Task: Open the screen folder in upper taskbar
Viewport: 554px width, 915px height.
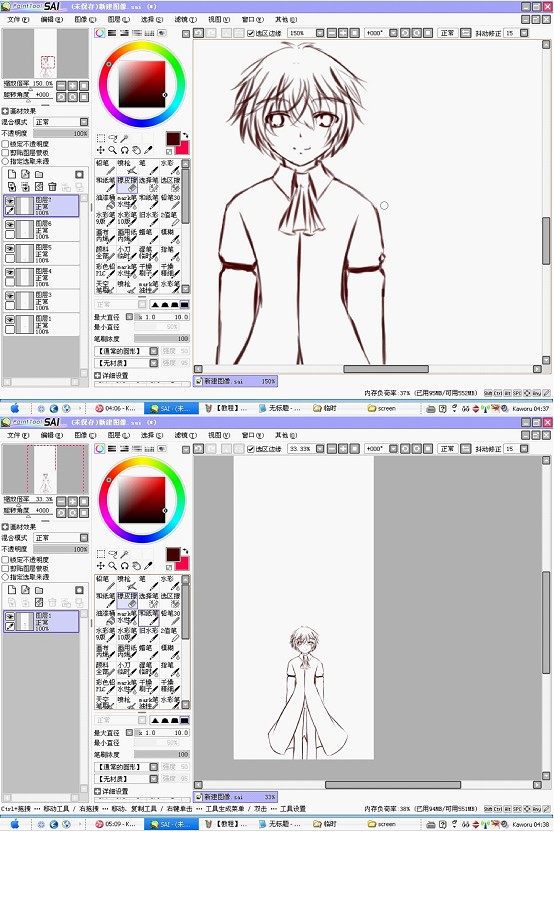Action: [x=382, y=408]
